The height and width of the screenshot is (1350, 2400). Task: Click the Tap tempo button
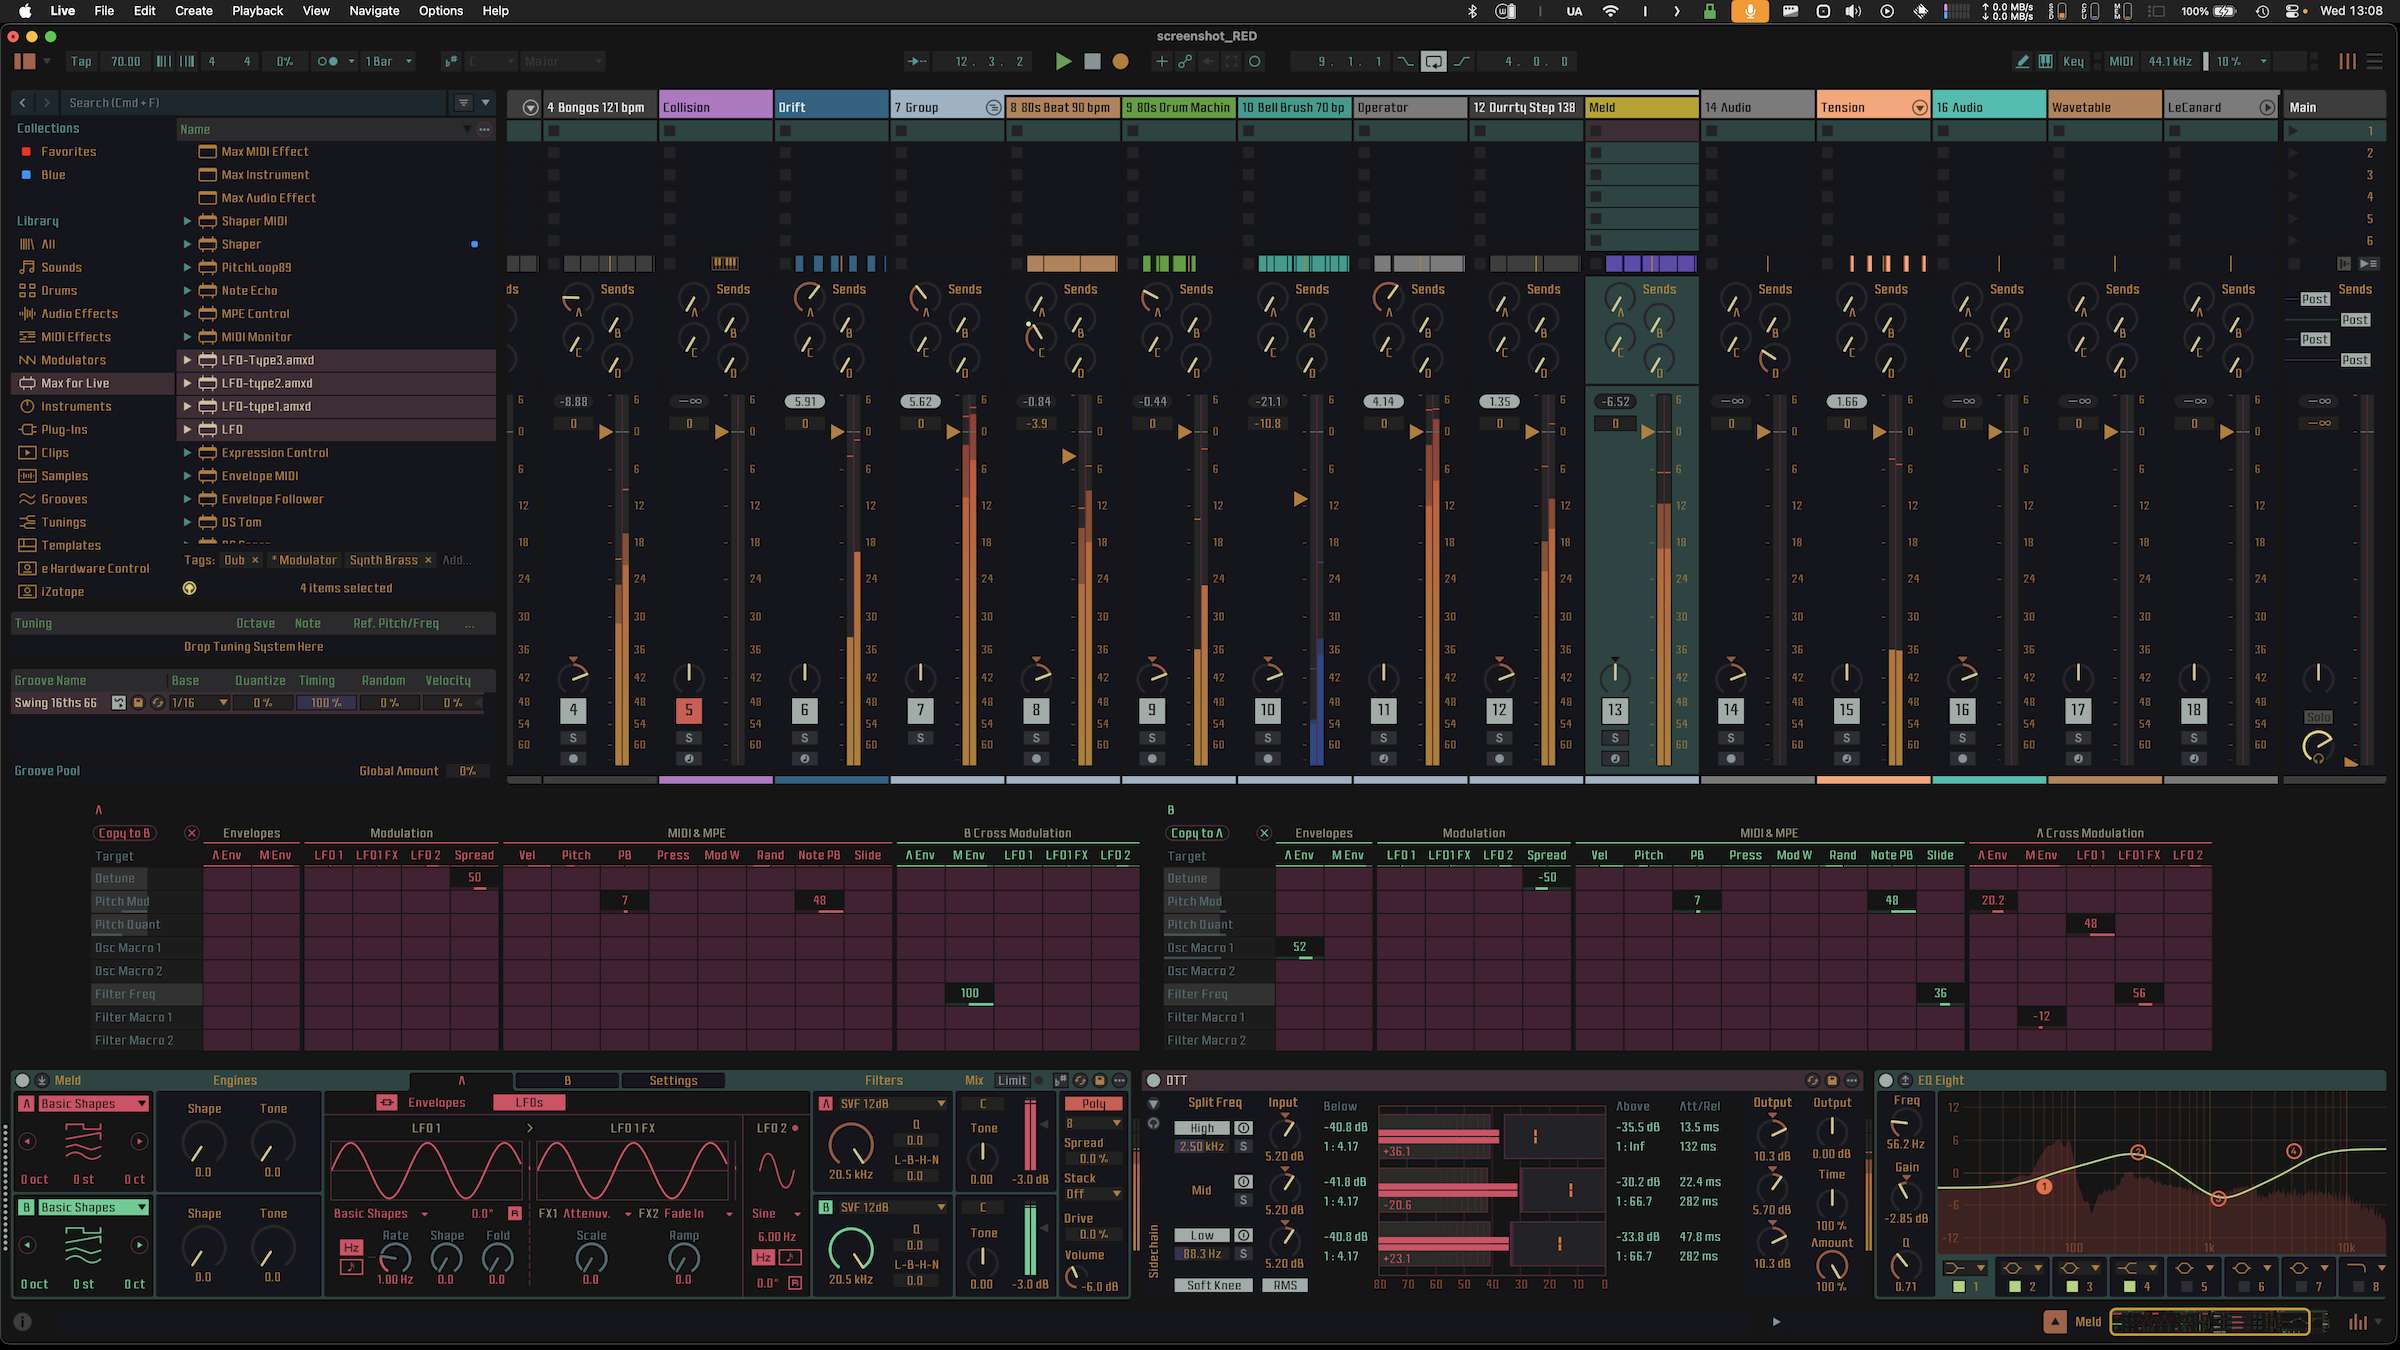81,62
